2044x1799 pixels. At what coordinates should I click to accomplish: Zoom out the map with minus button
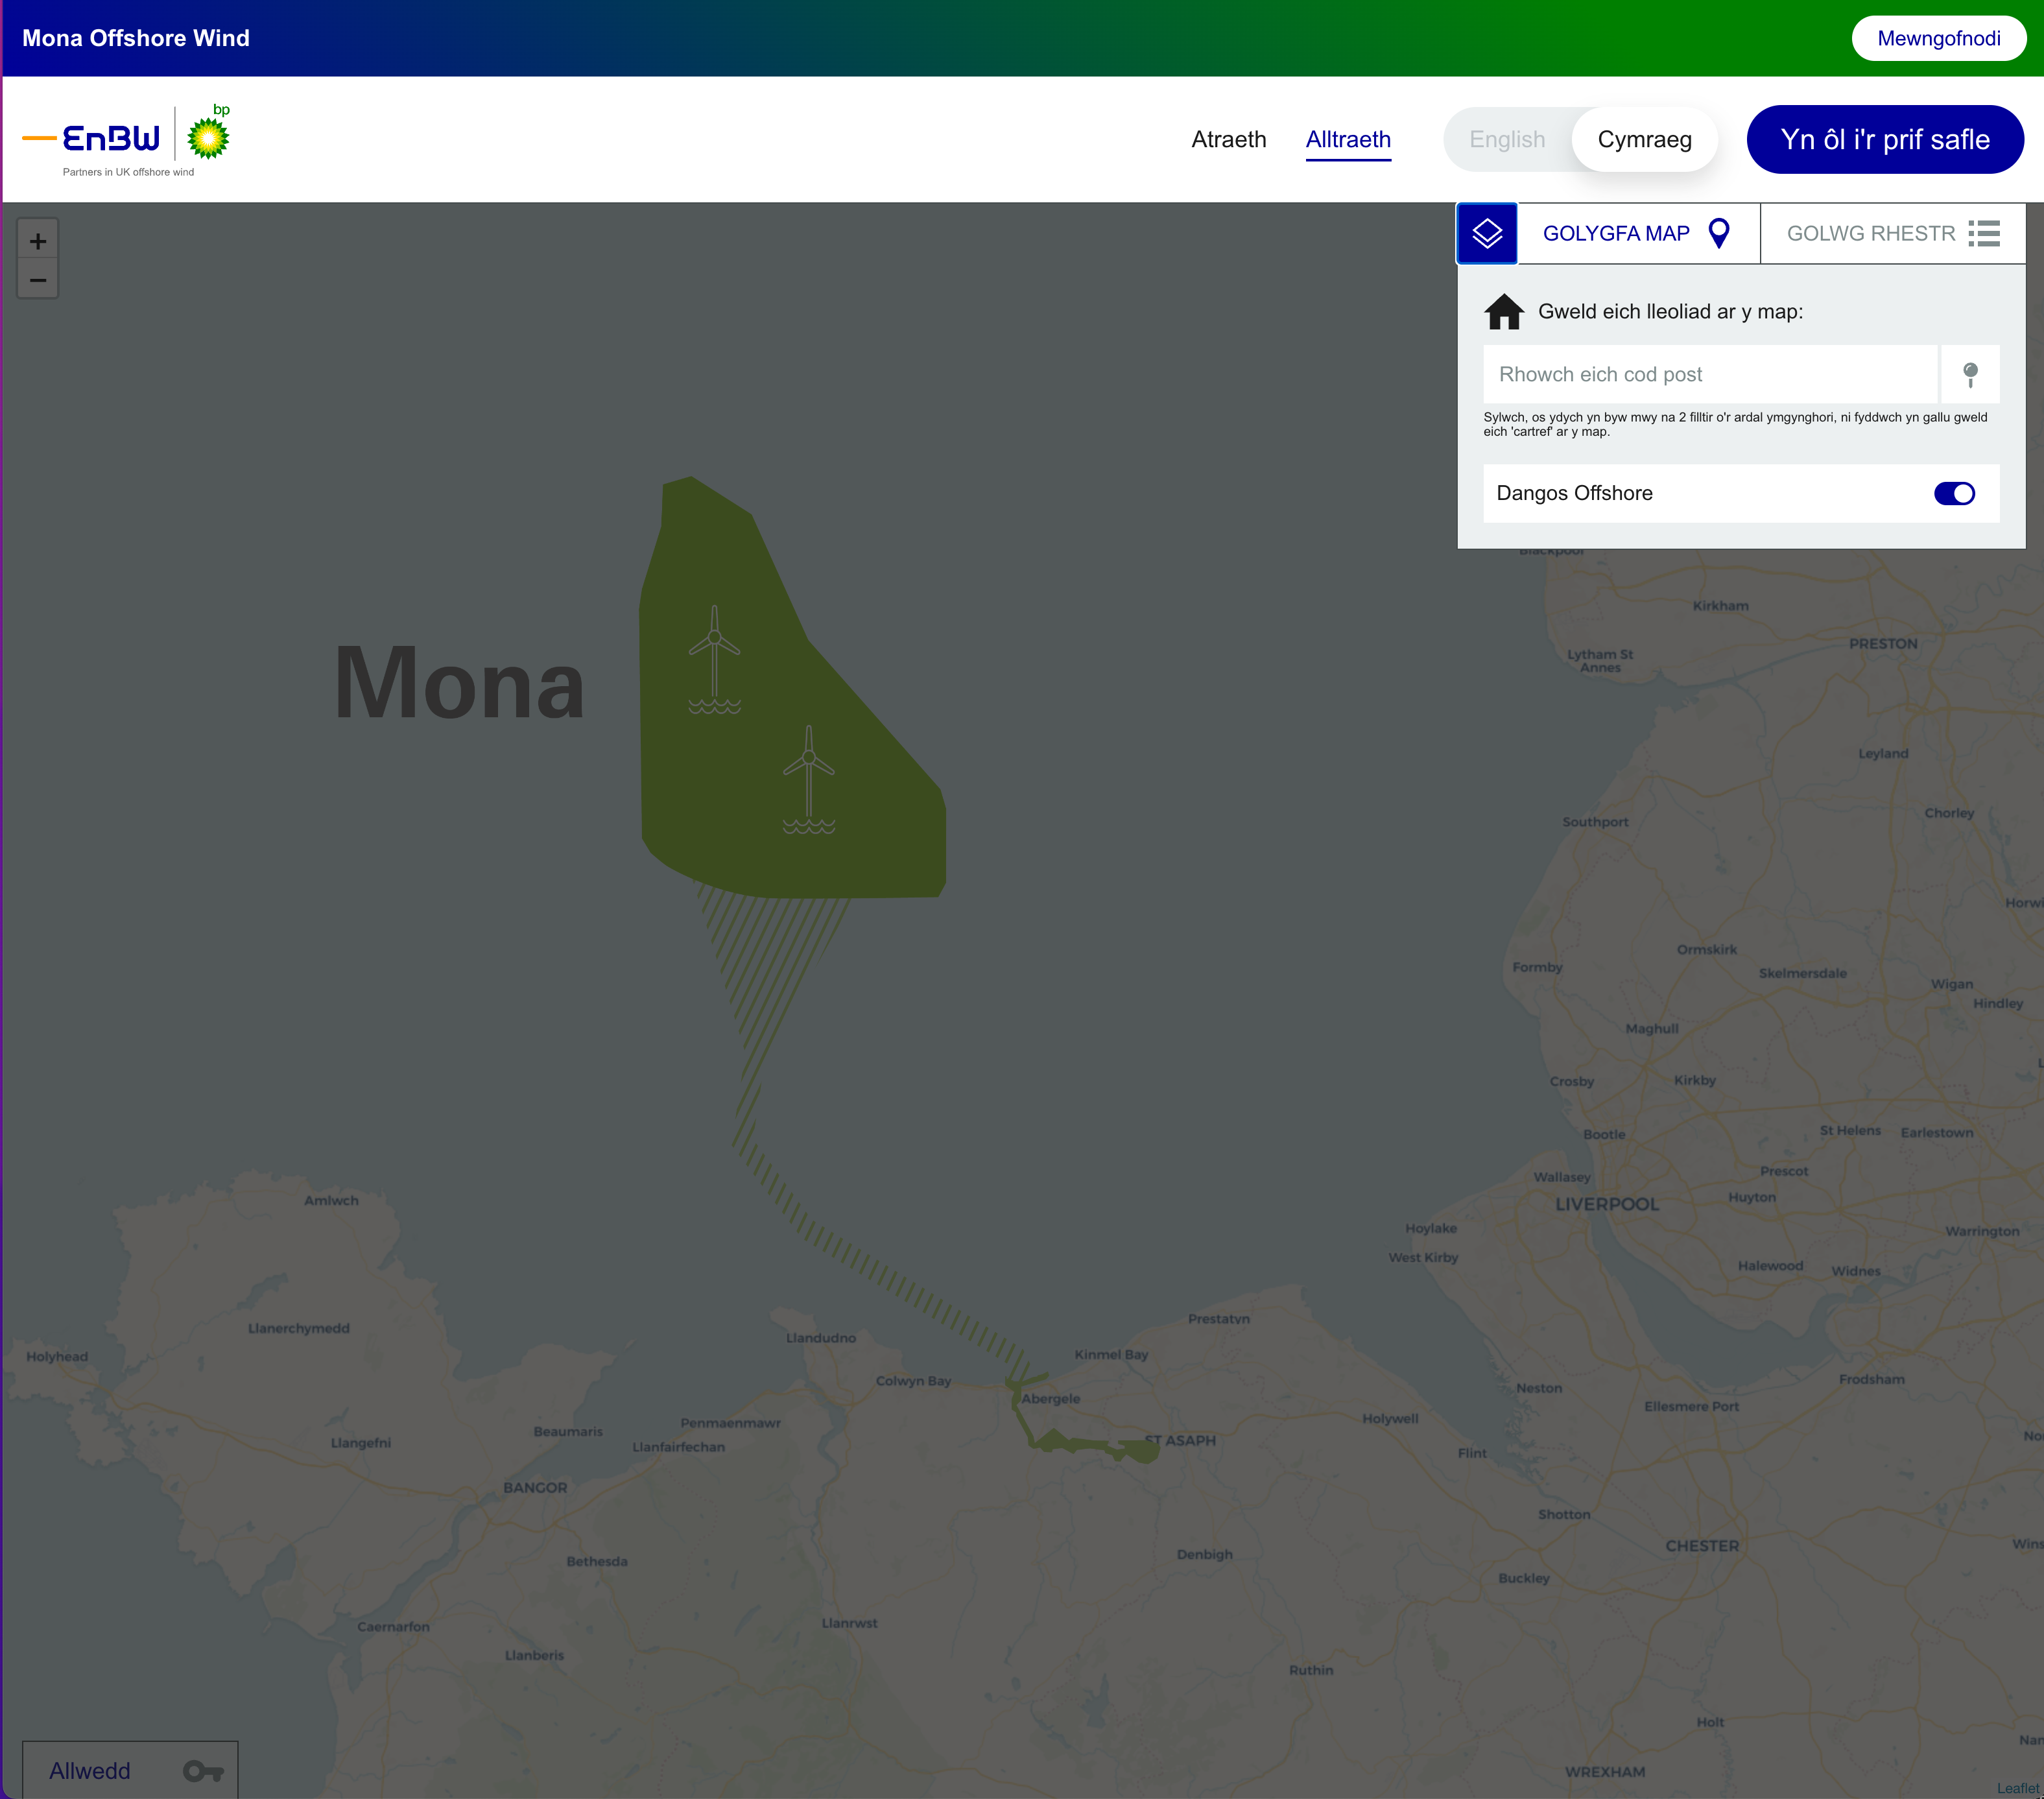tap(38, 280)
